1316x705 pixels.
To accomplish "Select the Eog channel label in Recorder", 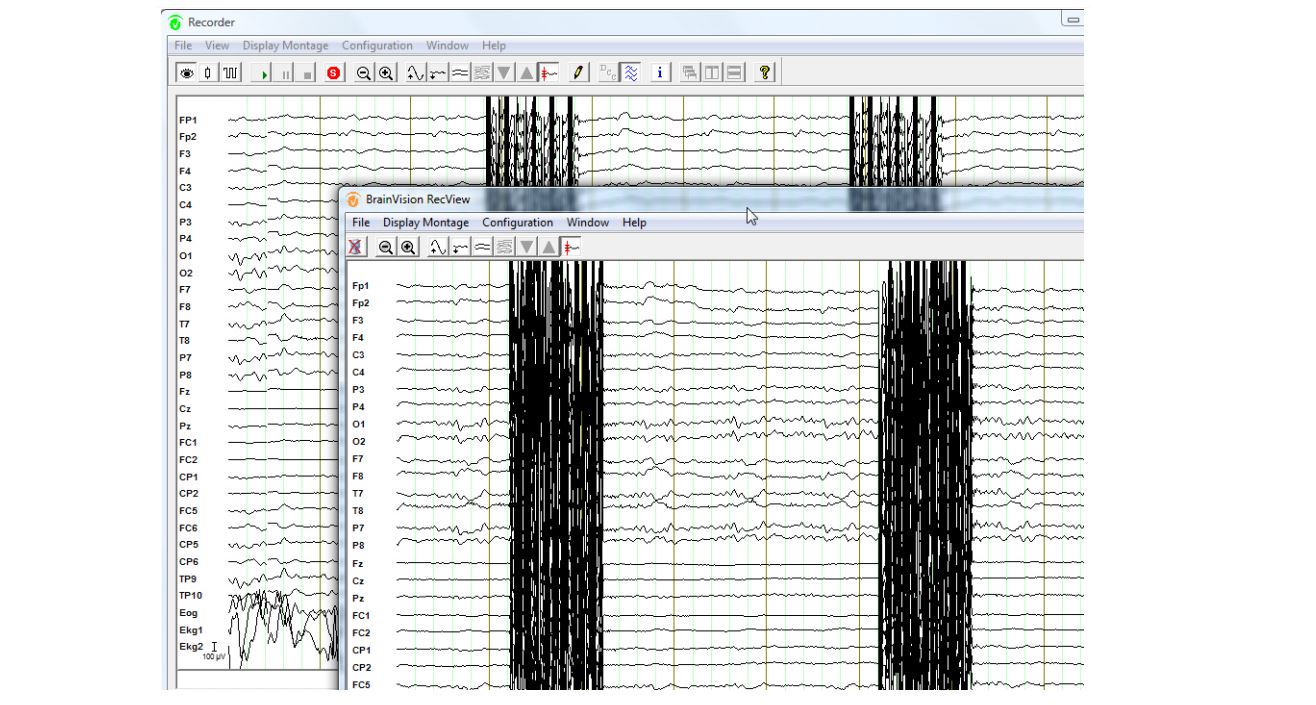I will pos(188,613).
